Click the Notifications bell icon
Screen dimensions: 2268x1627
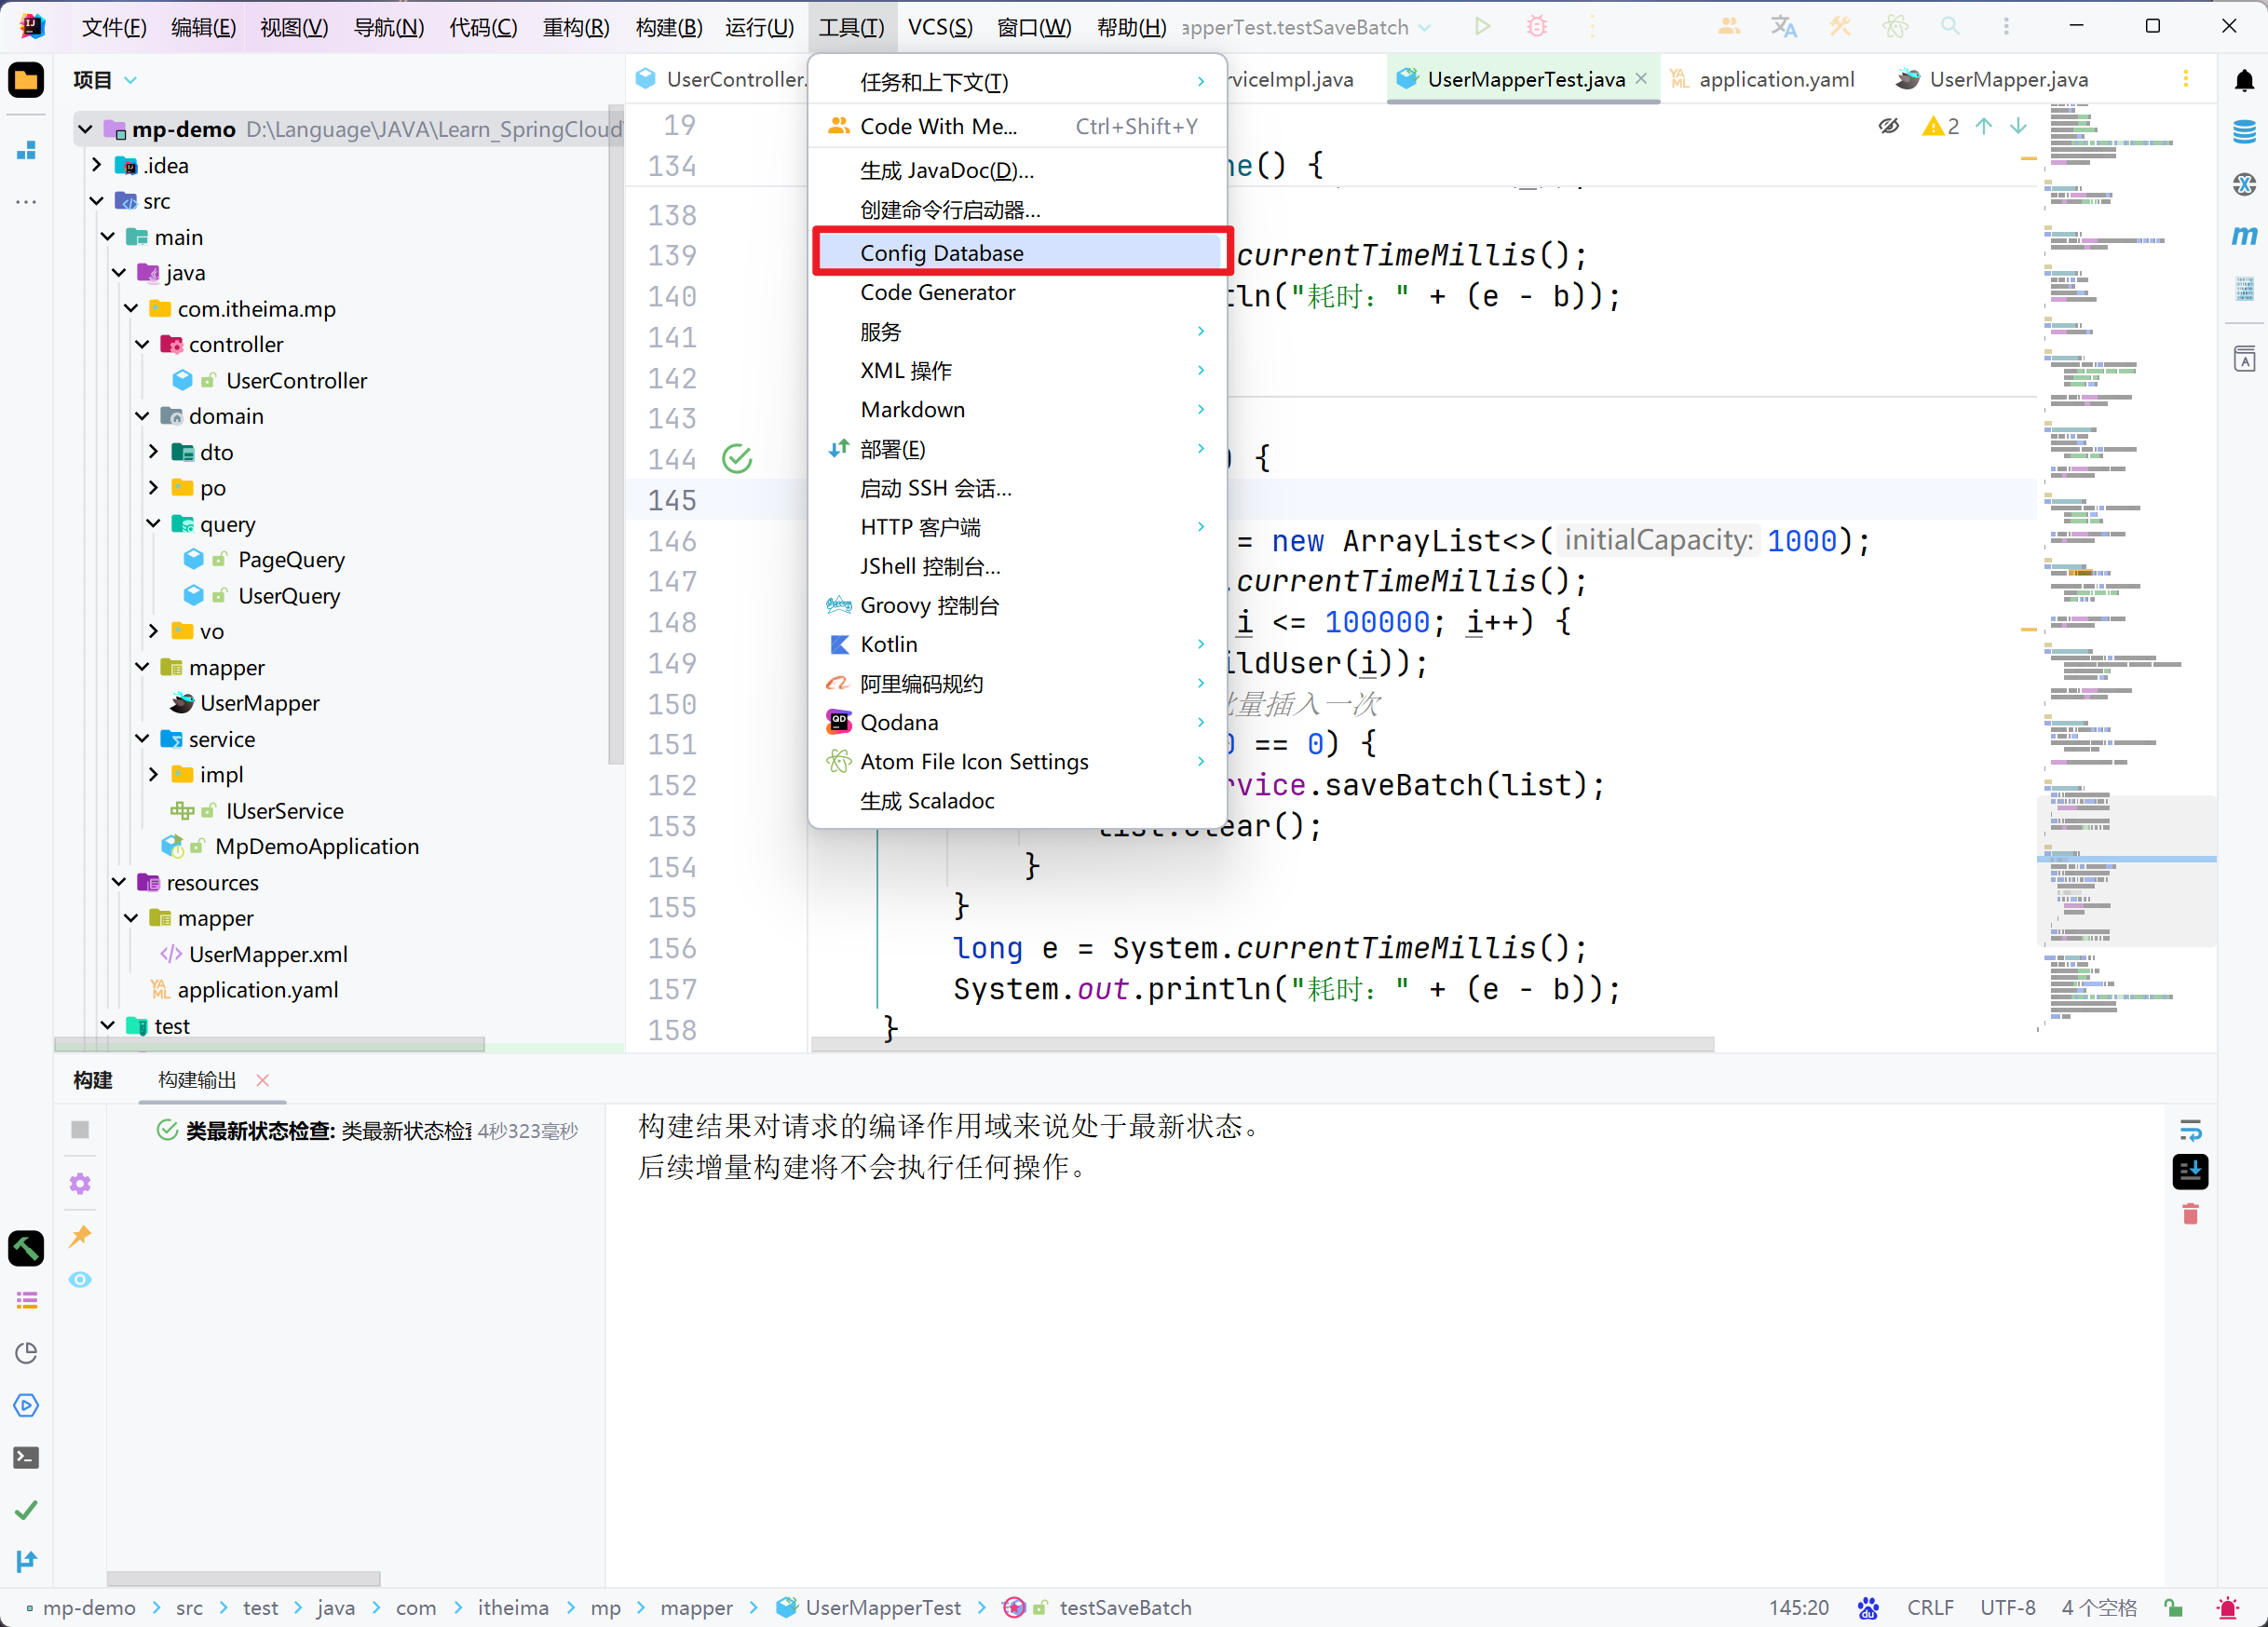pos(2244,80)
